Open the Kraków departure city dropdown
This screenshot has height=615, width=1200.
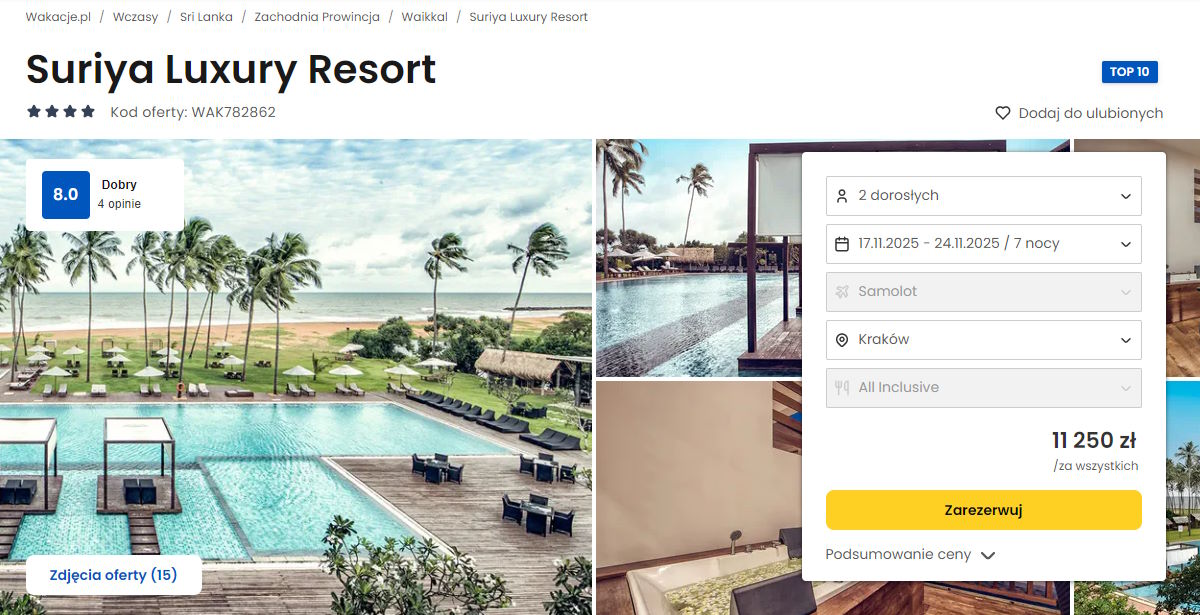pos(984,340)
